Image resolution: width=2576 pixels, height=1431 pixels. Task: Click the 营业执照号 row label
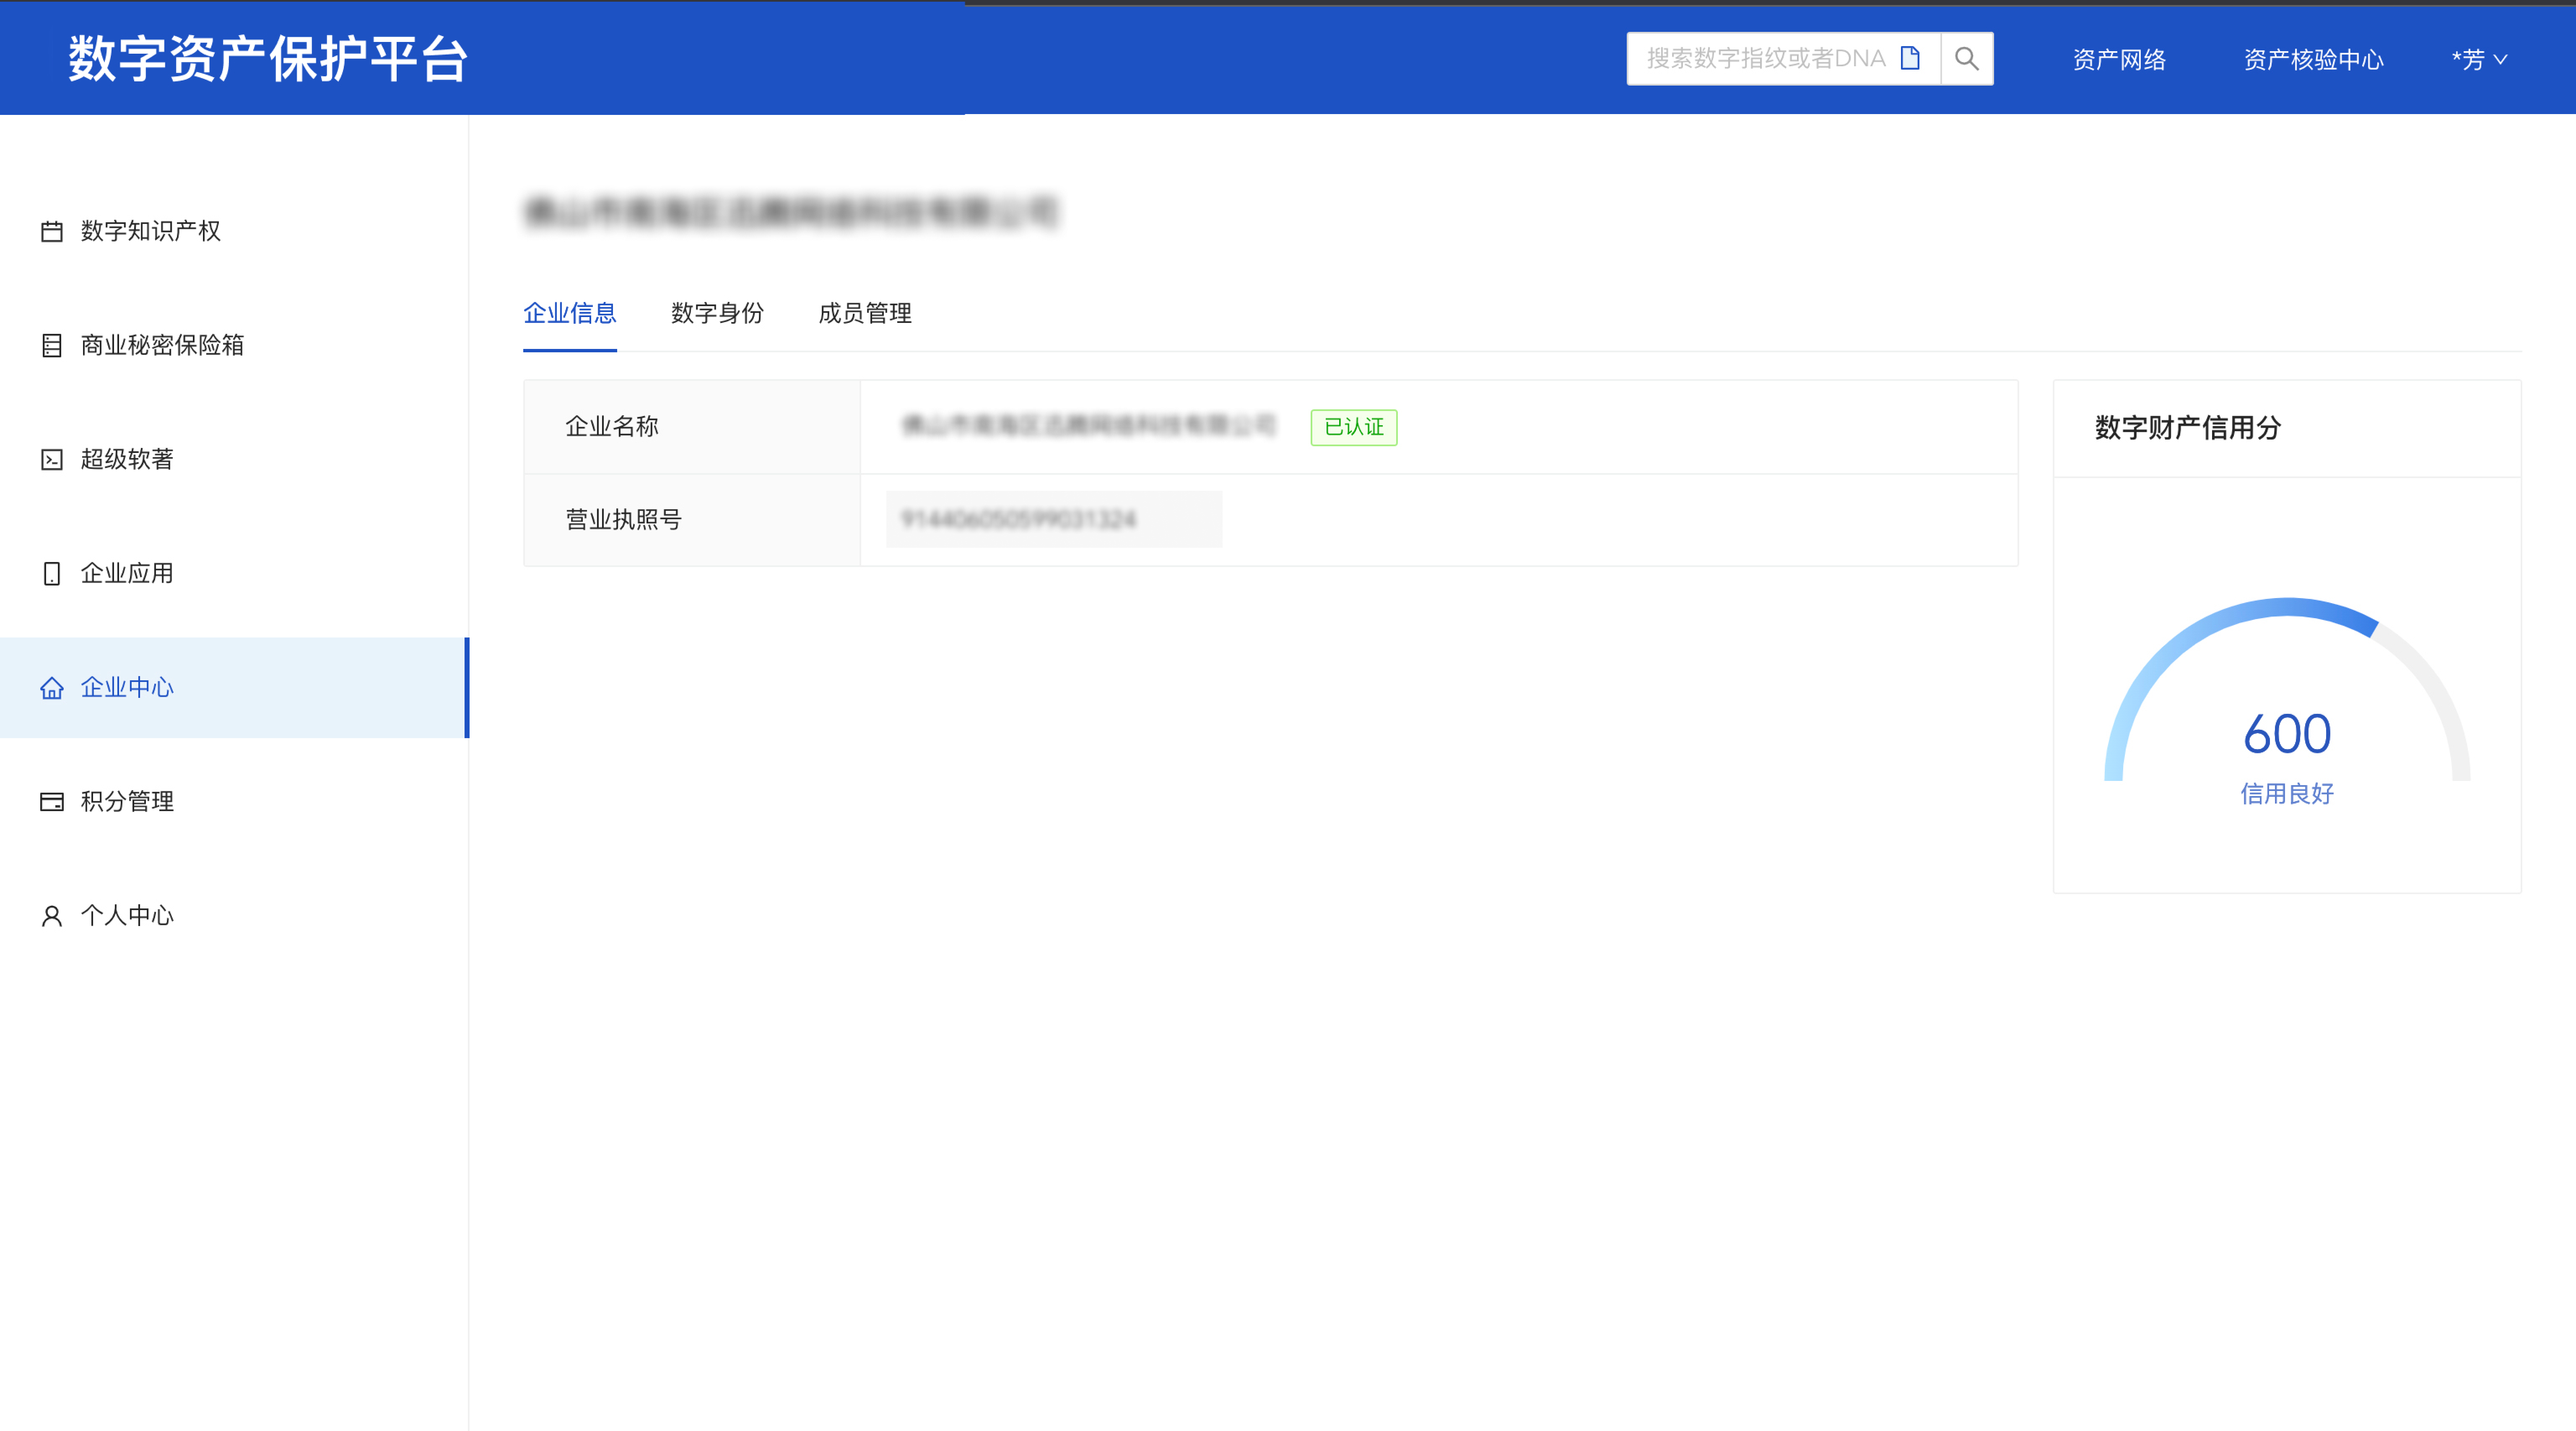coord(624,520)
